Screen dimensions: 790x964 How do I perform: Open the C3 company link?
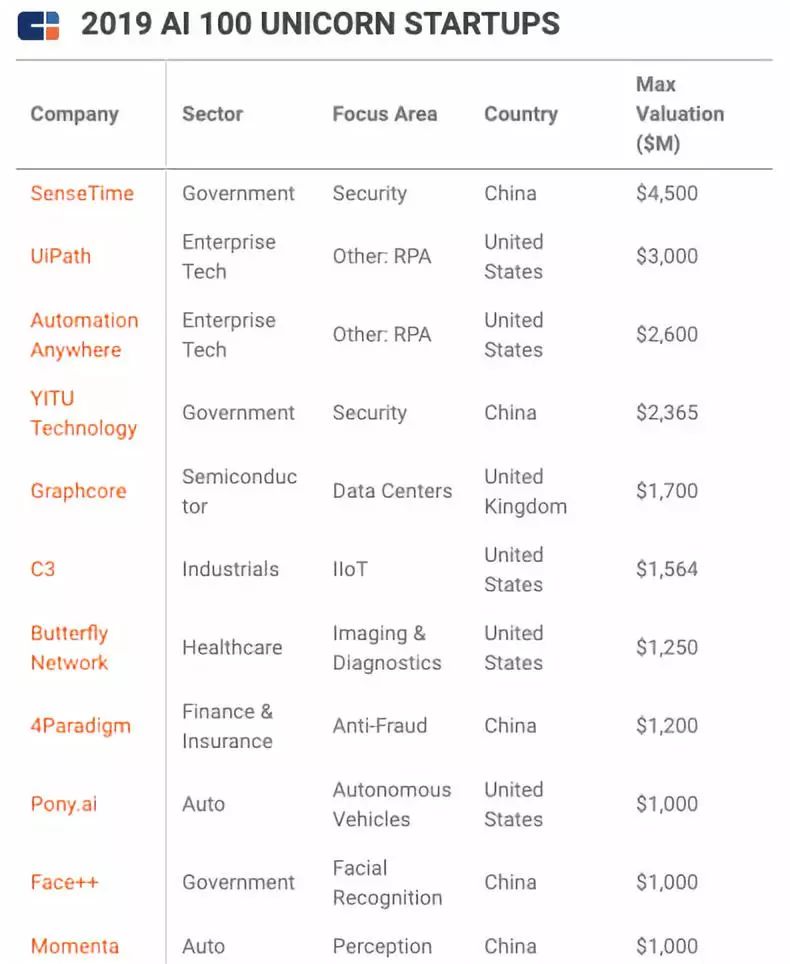(x=43, y=569)
